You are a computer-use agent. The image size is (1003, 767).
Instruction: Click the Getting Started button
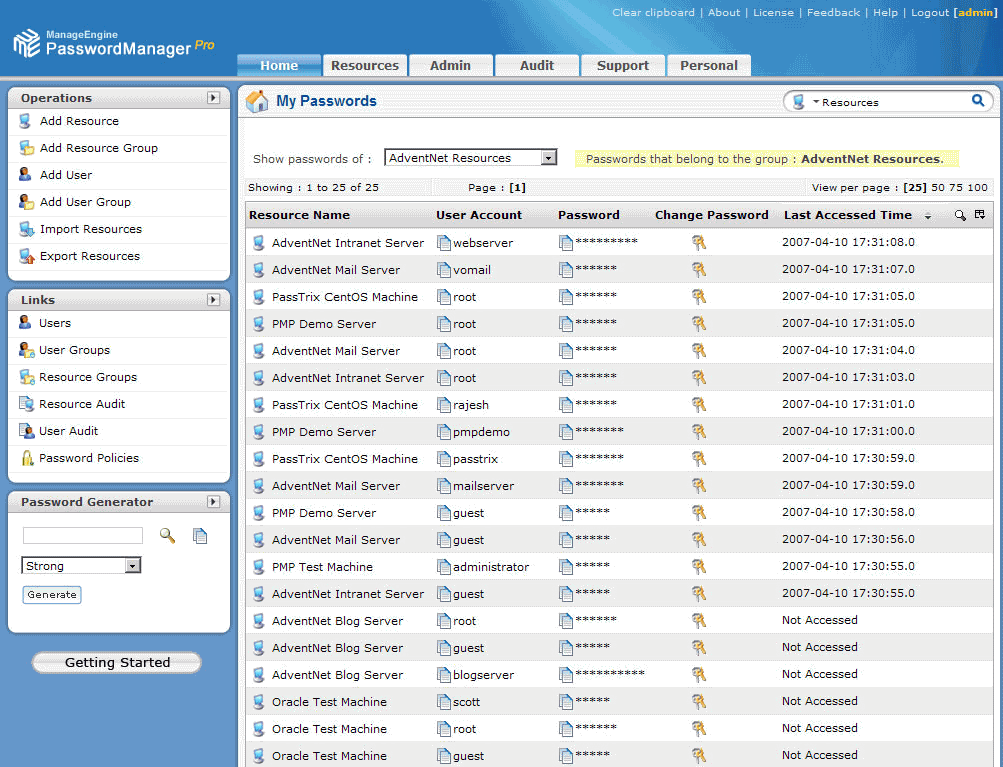tap(117, 662)
